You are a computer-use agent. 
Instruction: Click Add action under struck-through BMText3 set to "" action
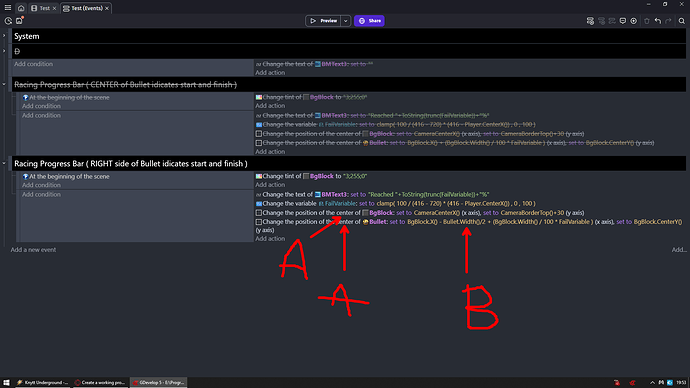point(270,73)
